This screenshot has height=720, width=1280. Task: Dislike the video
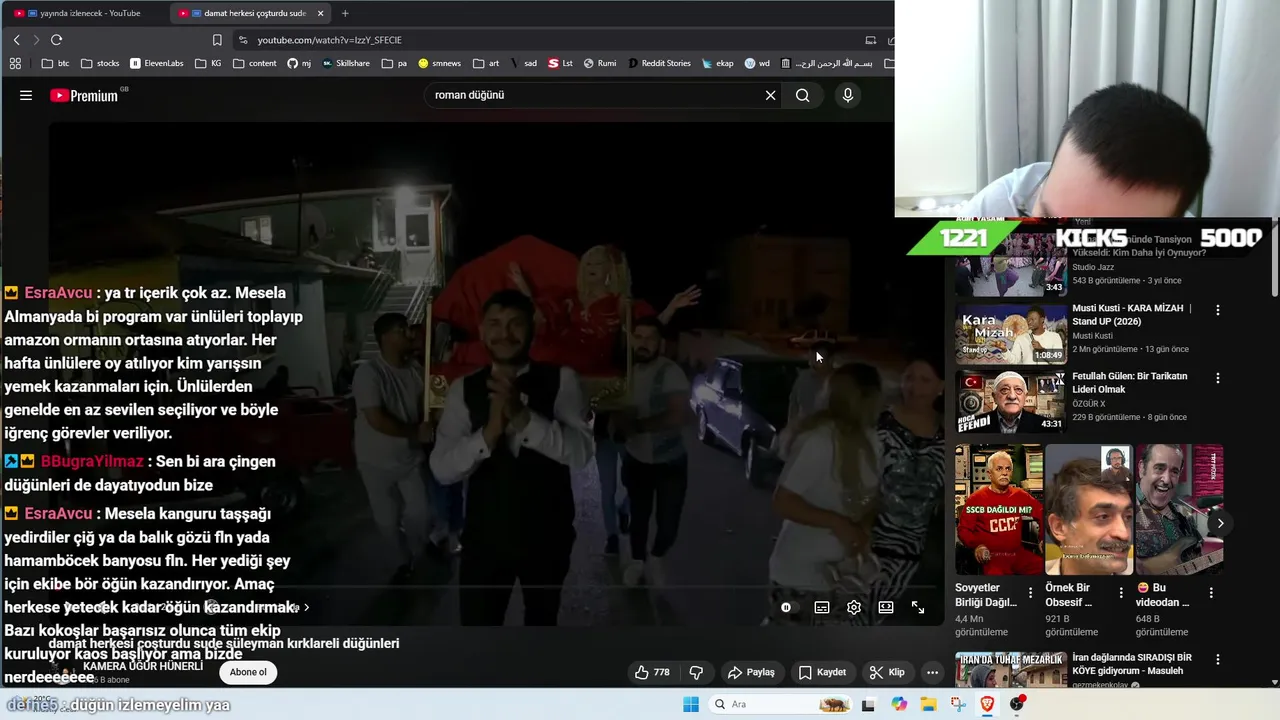coord(697,672)
